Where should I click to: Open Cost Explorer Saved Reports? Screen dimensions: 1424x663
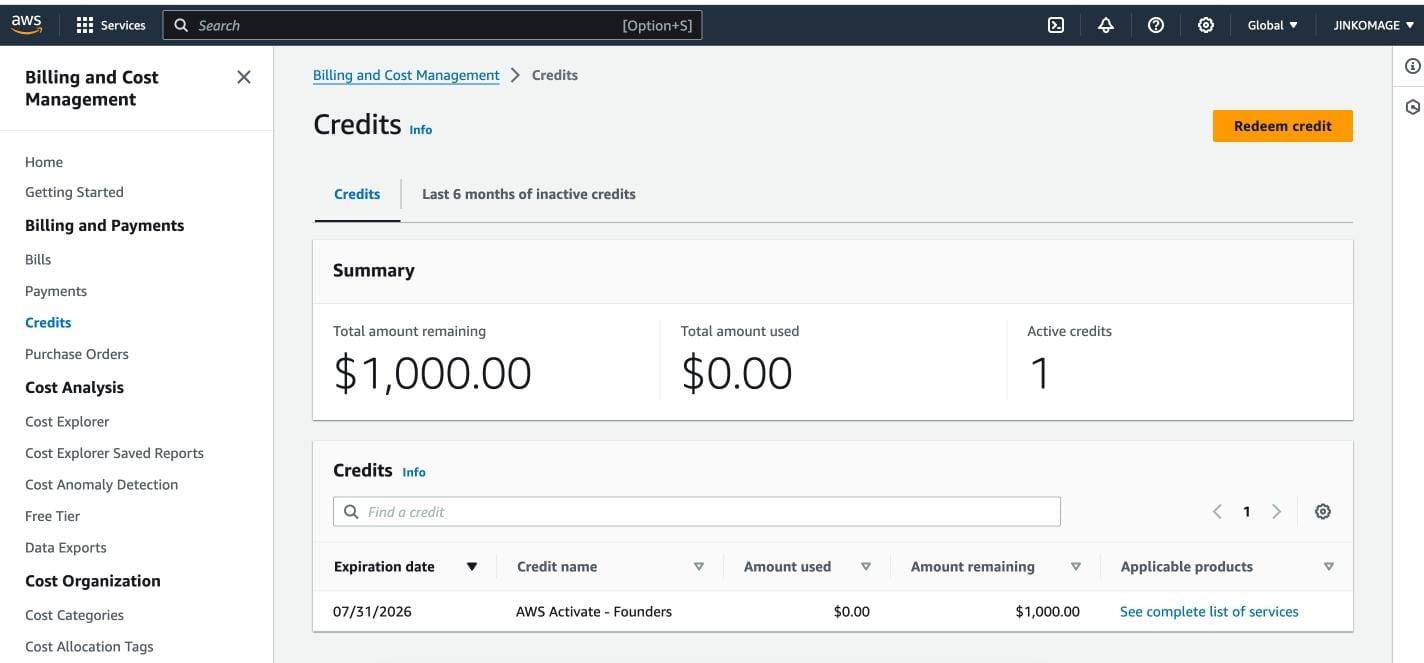[114, 453]
